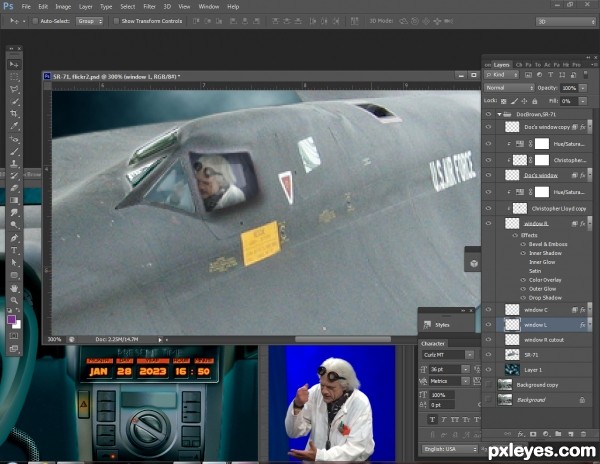Select the Rectangle shape tool
The image size is (600, 464).
pyautogui.click(x=14, y=275)
